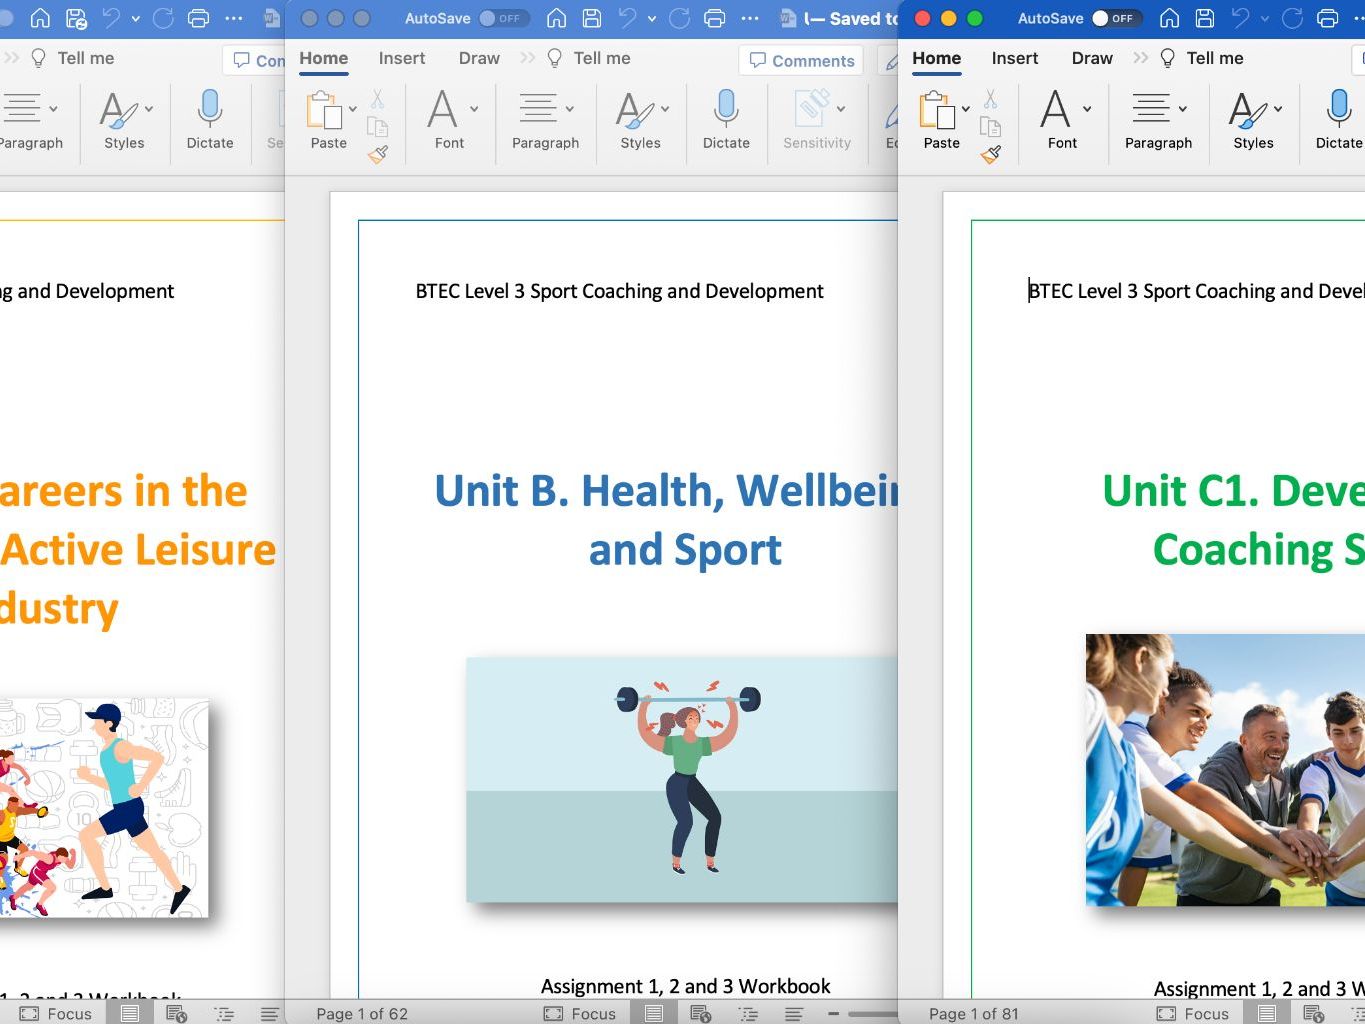1365x1024 pixels.
Task: Start Dictate in the Unit B window
Action: pyautogui.click(x=726, y=120)
